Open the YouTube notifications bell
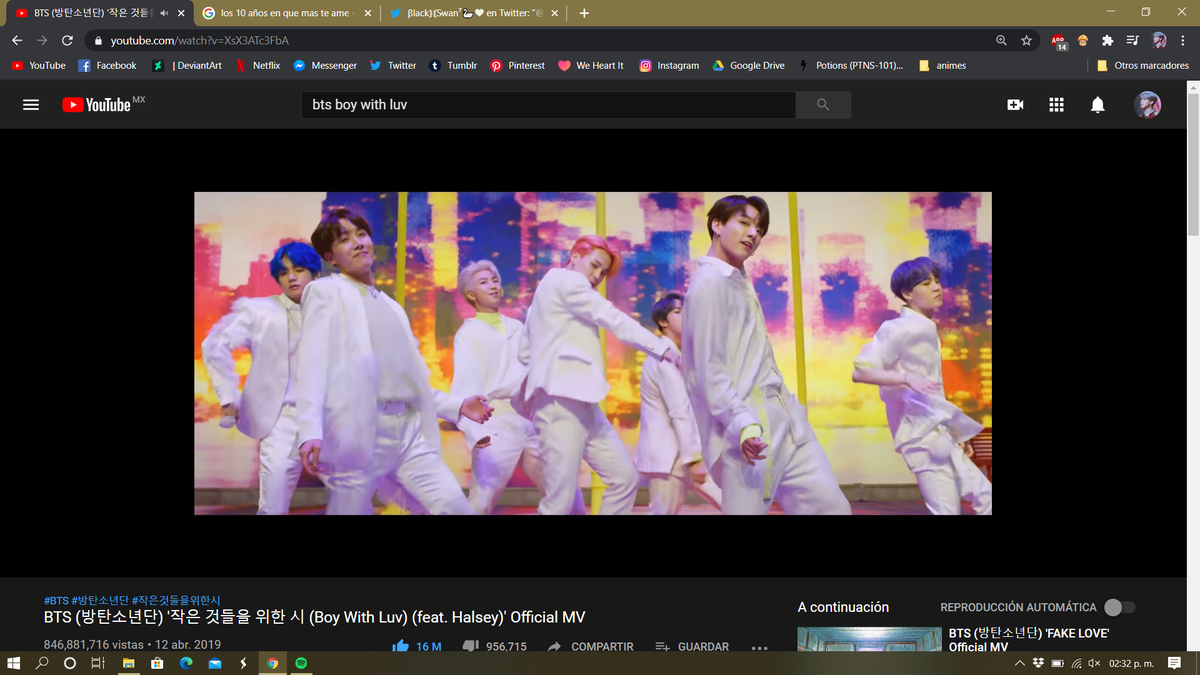The width and height of the screenshot is (1200, 675). (1097, 105)
